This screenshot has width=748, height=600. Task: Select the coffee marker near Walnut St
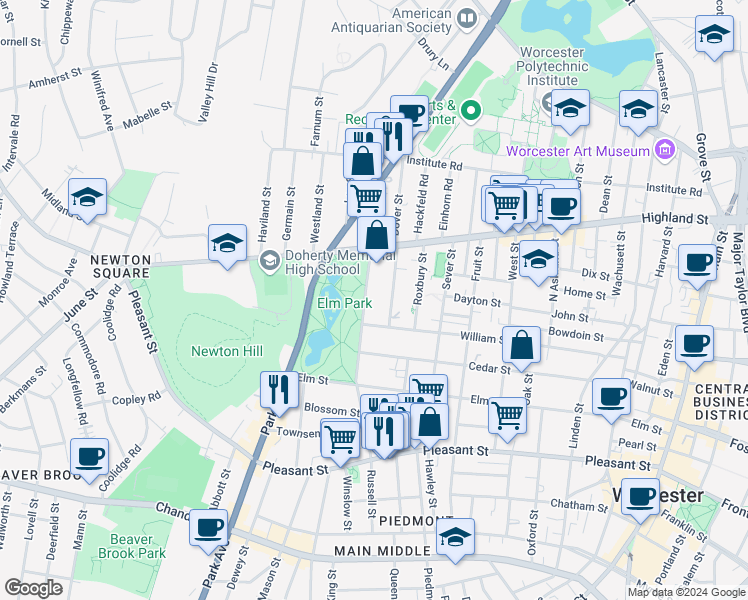pyautogui.click(x=611, y=400)
